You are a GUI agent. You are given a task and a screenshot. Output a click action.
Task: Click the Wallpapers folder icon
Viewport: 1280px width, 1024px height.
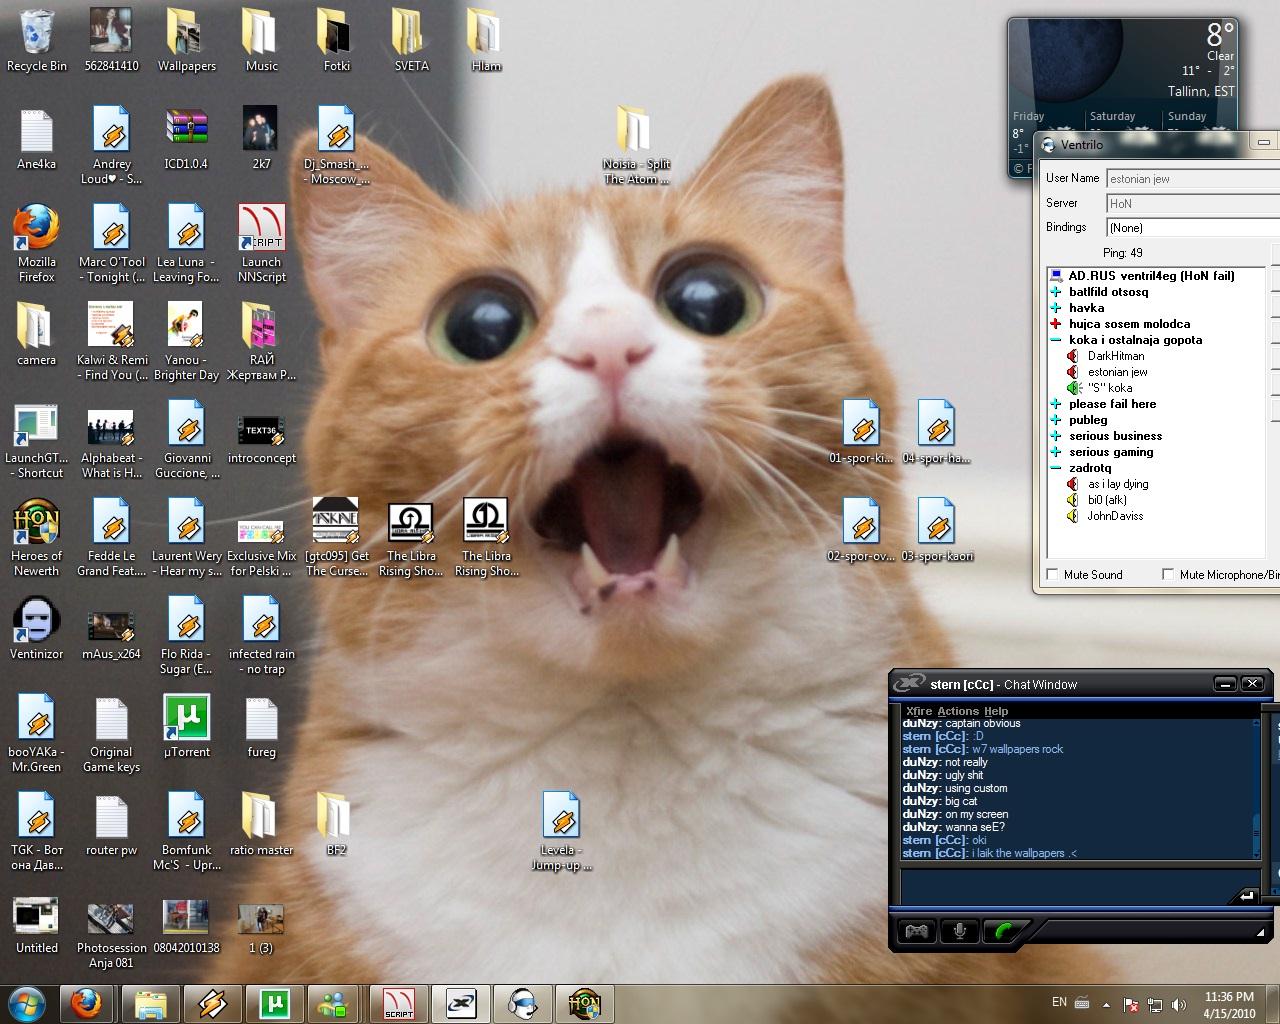tap(187, 40)
